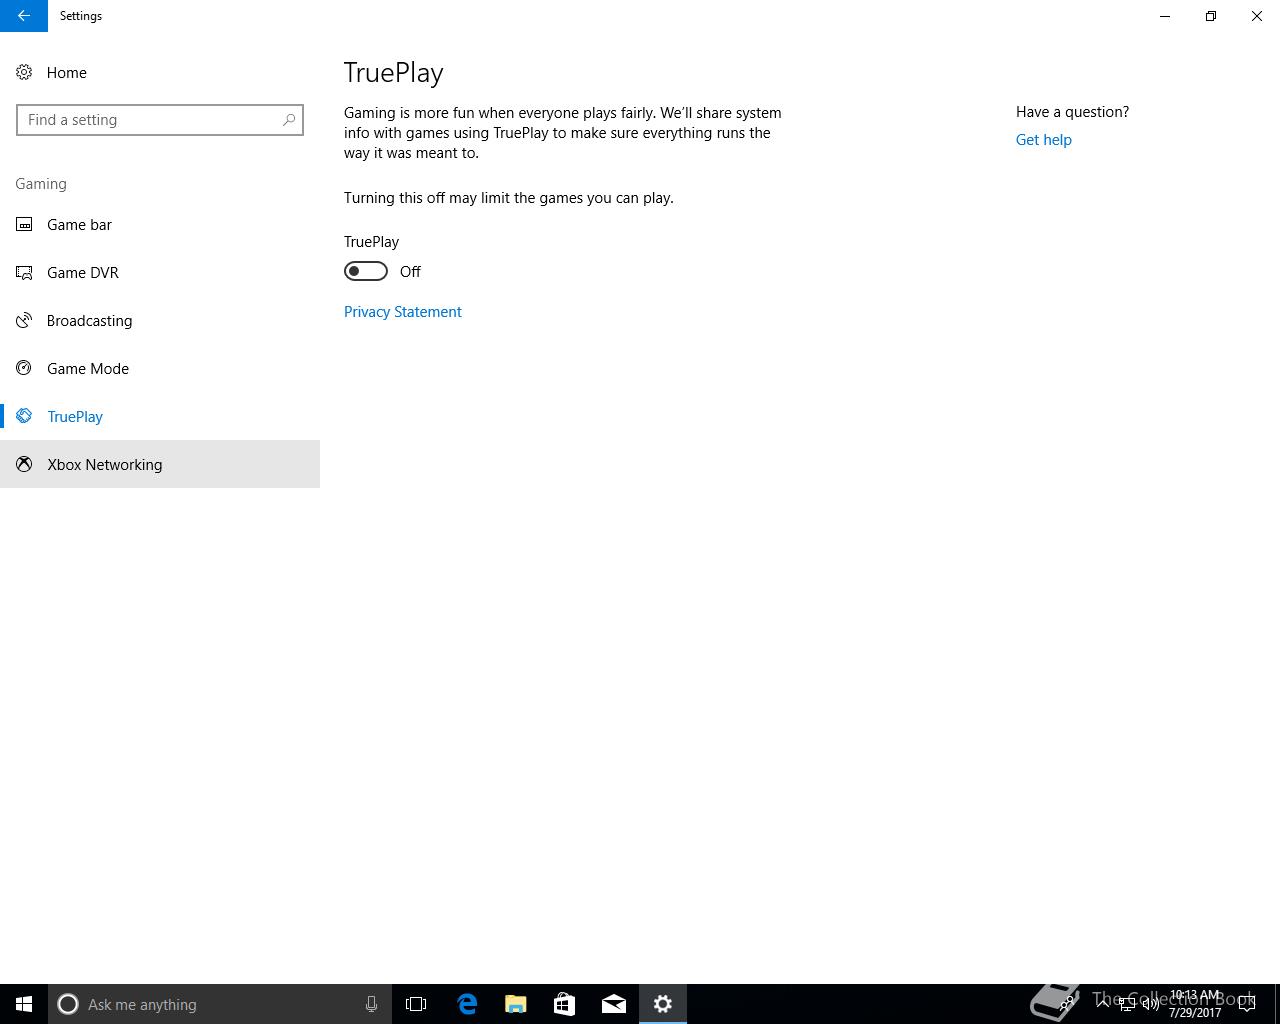Open the Game DVR settings page
The height and width of the screenshot is (1024, 1280).
point(160,273)
